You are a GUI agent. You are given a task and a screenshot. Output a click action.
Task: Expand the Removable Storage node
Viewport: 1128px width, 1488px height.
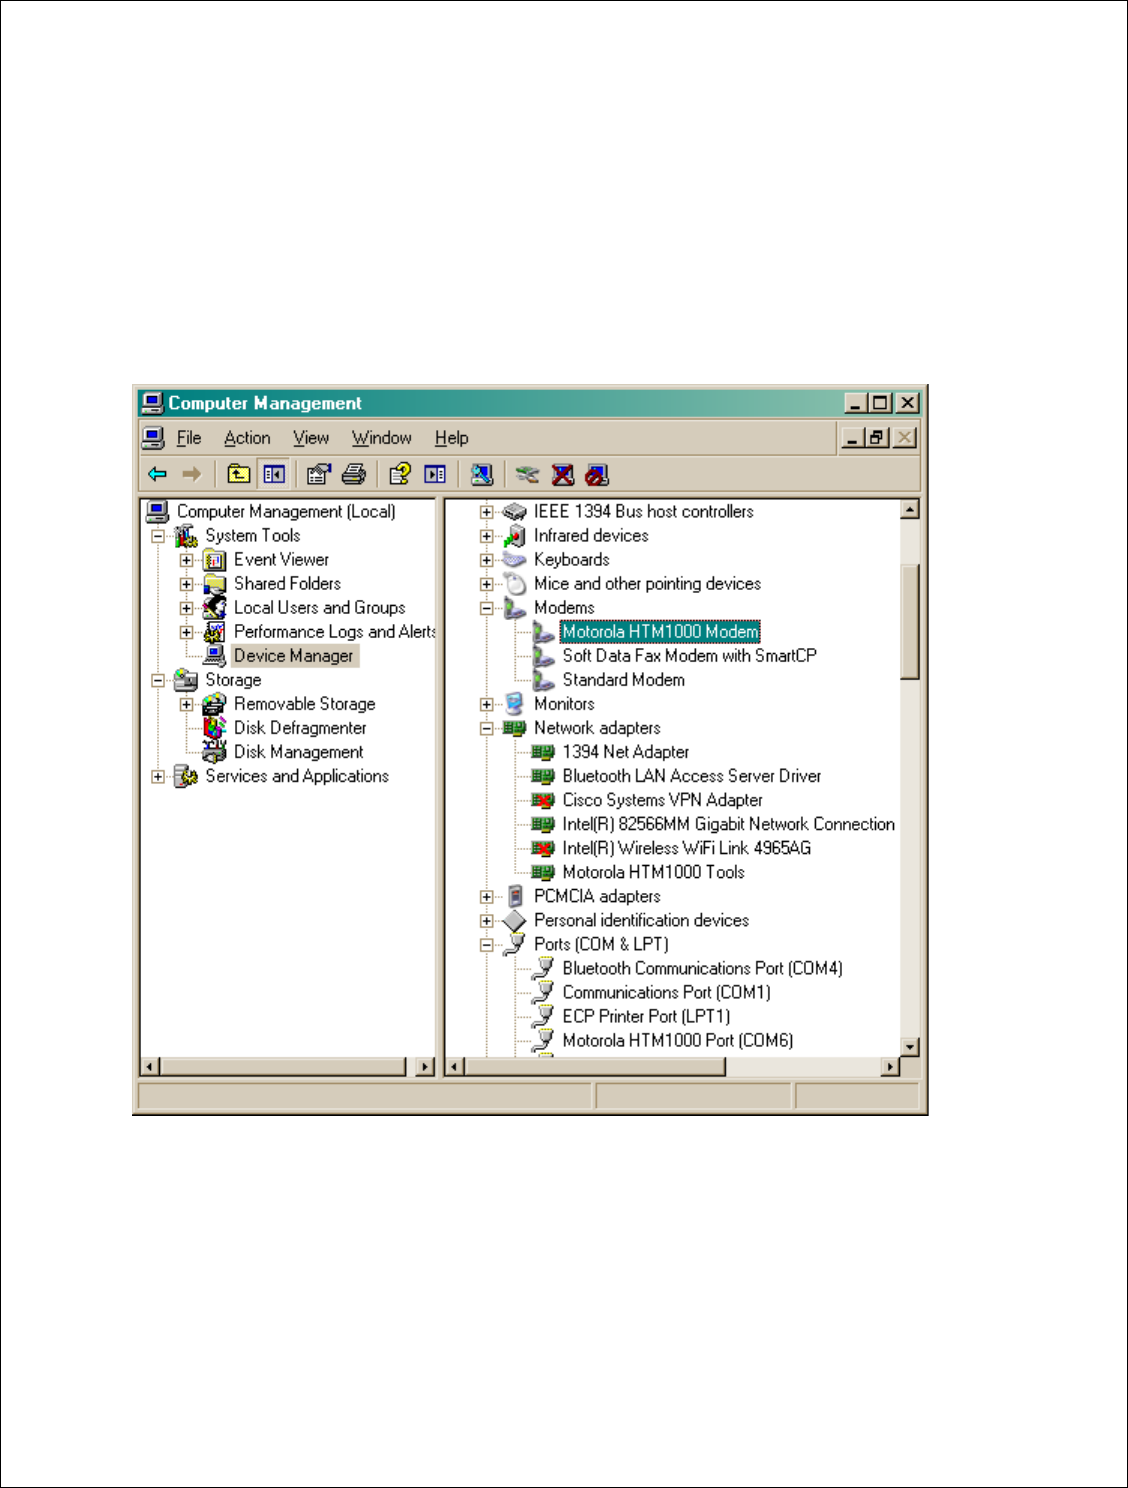[x=187, y=704]
